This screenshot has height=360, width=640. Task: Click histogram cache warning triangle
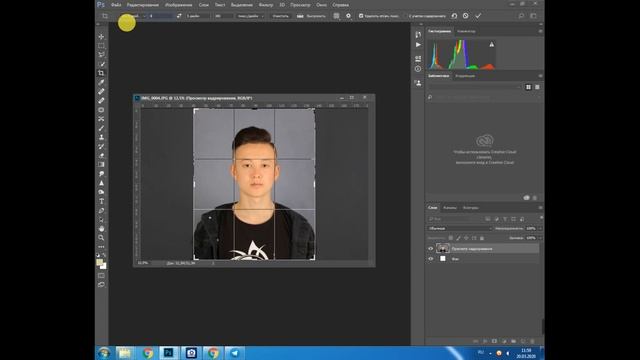[x=492, y=44]
